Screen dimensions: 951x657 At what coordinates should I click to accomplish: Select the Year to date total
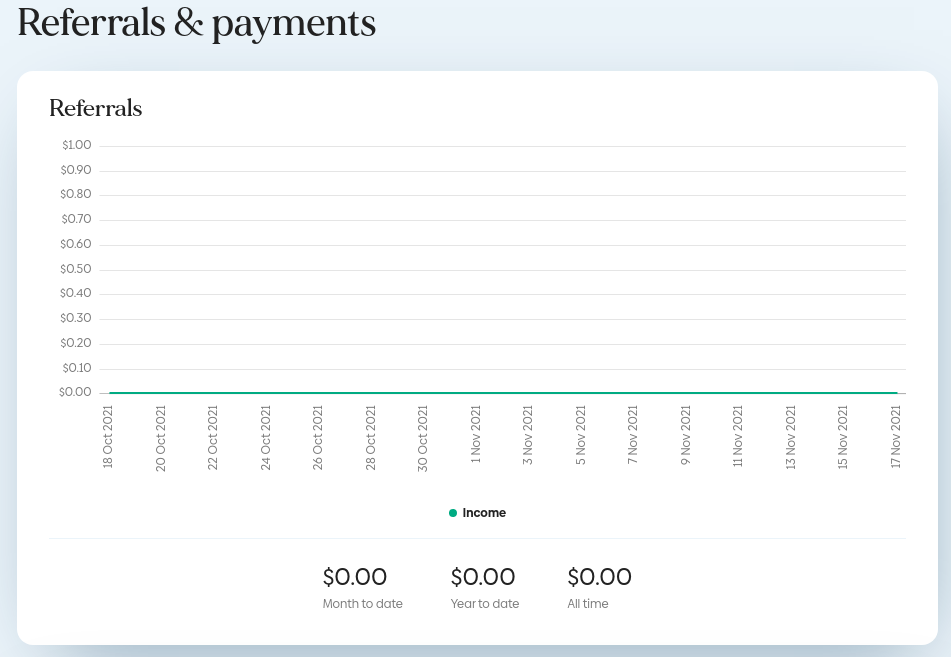[483, 577]
